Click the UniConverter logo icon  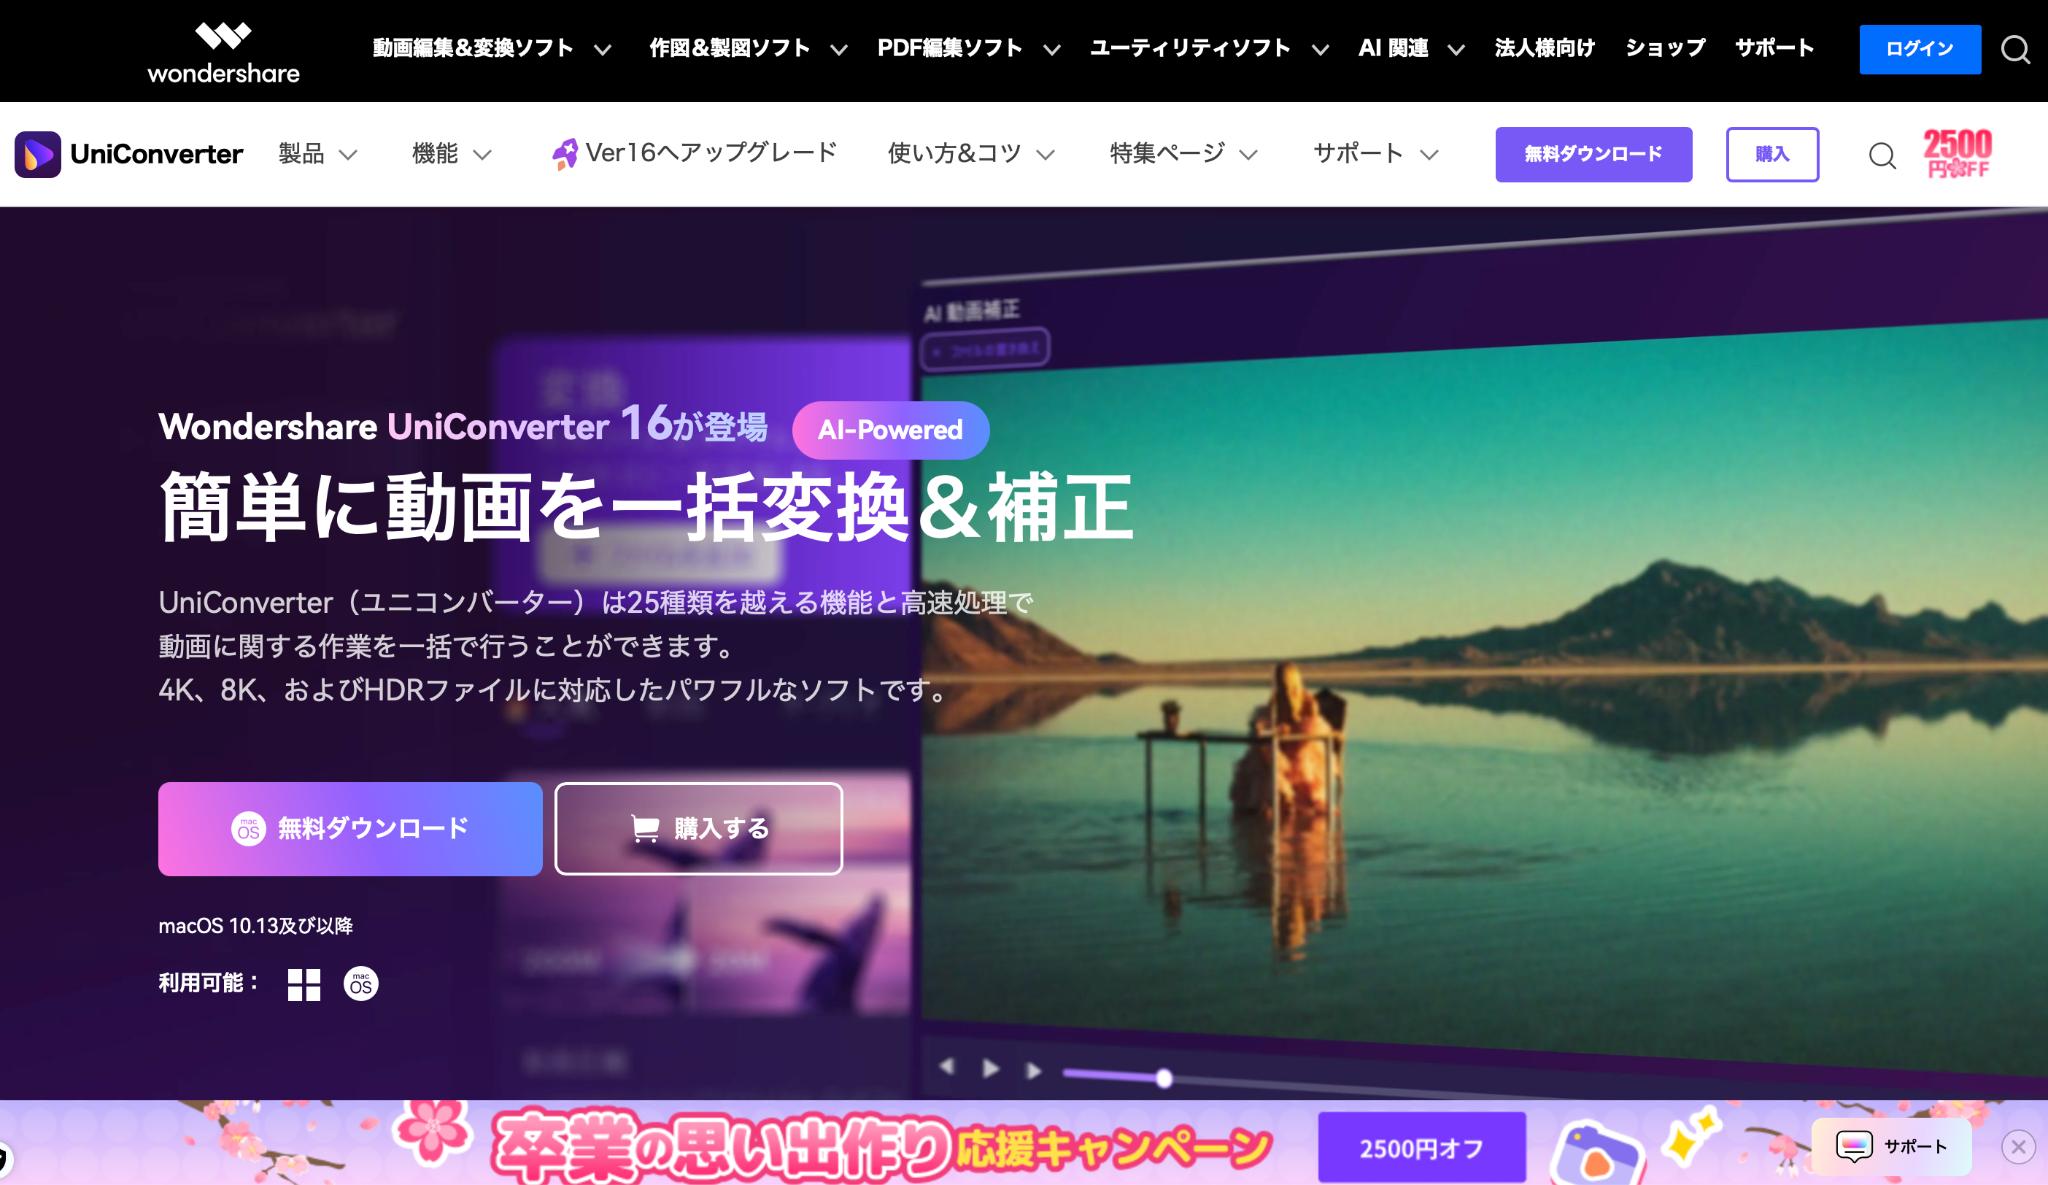pos(38,154)
